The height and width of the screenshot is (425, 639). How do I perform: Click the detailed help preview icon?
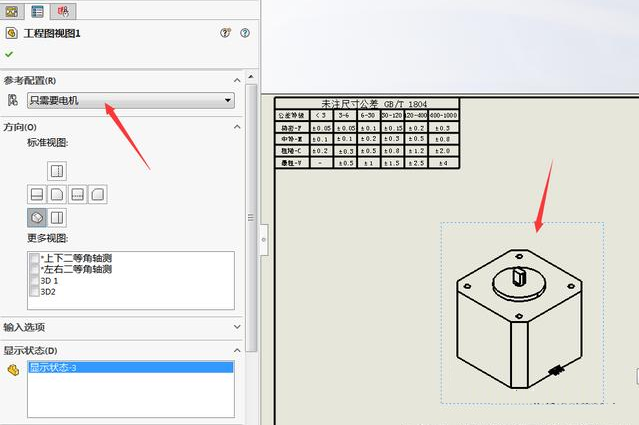point(225,33)
